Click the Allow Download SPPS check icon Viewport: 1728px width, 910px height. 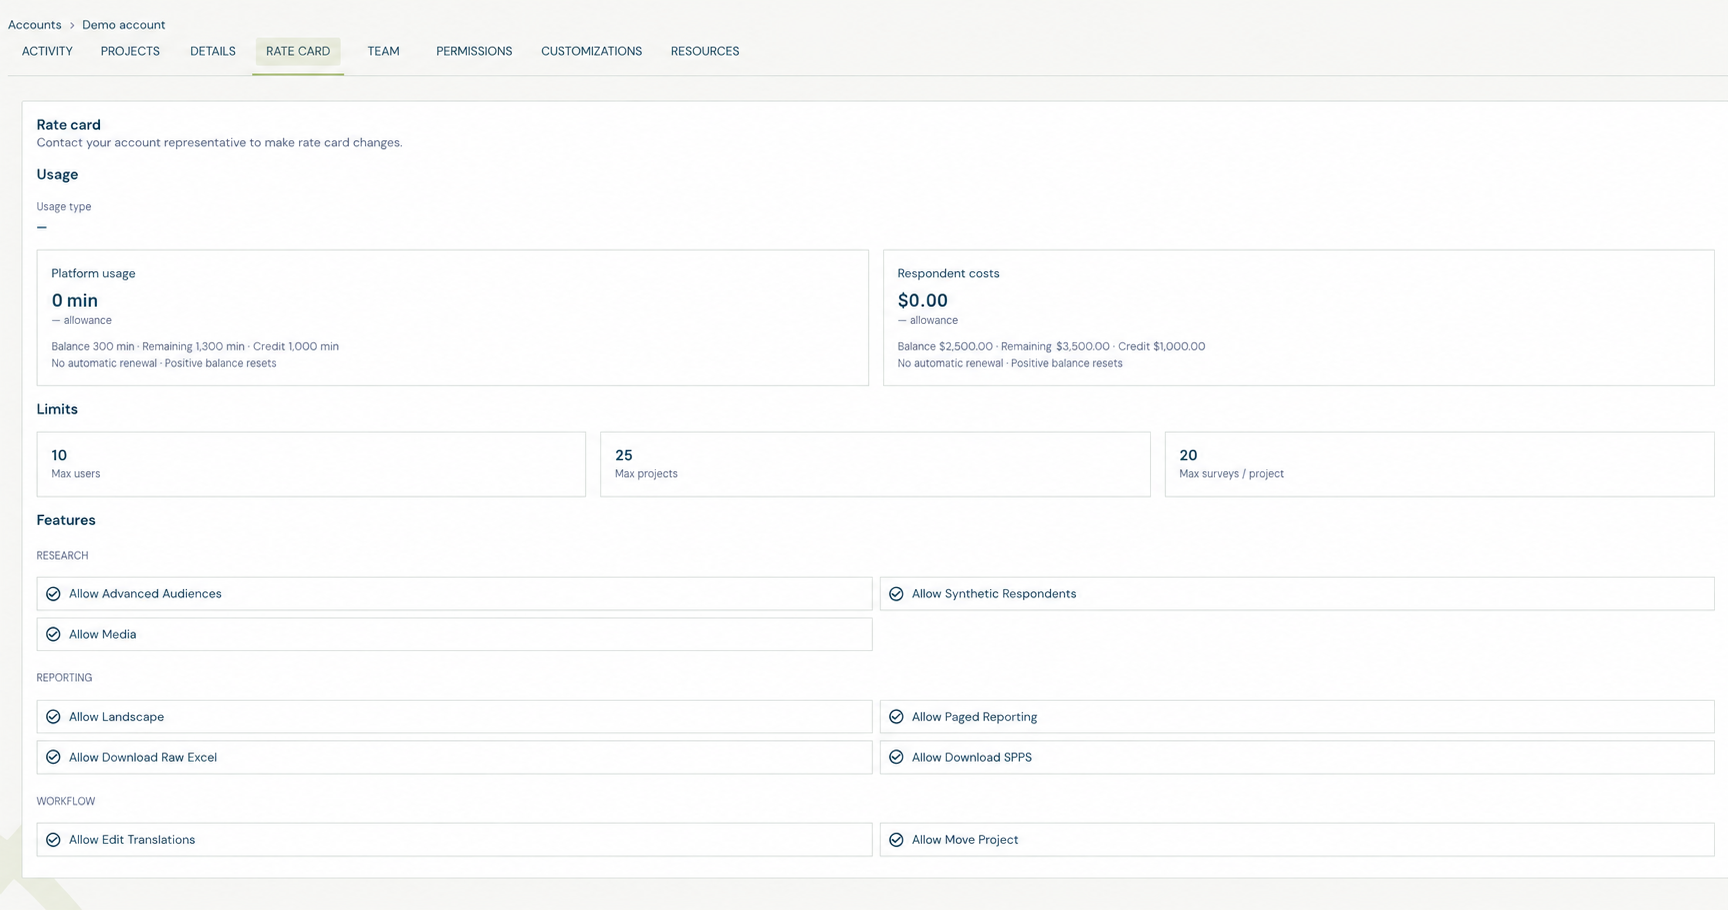pos(896,757)
